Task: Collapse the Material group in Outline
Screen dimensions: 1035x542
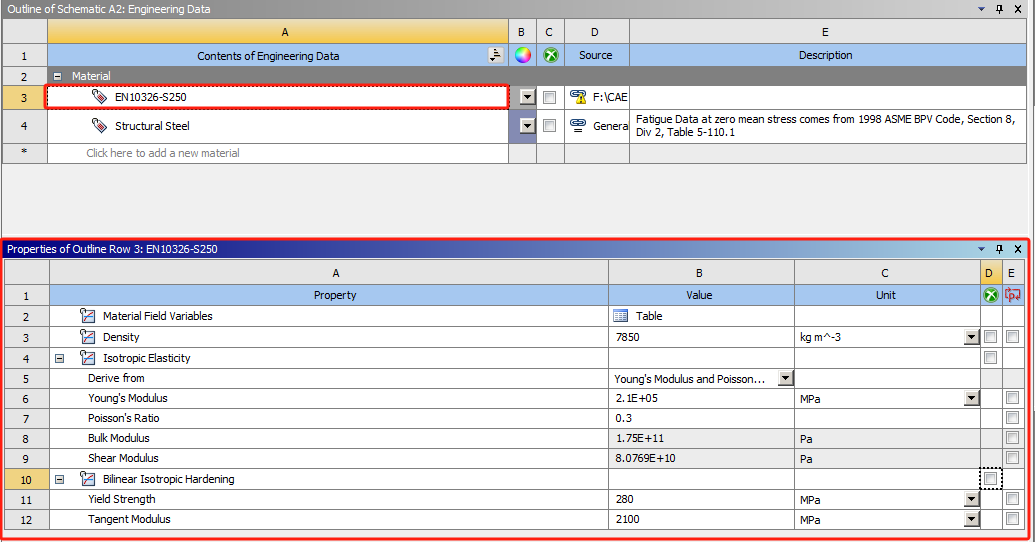Action: pyautogui.click(x=57, y=76)
